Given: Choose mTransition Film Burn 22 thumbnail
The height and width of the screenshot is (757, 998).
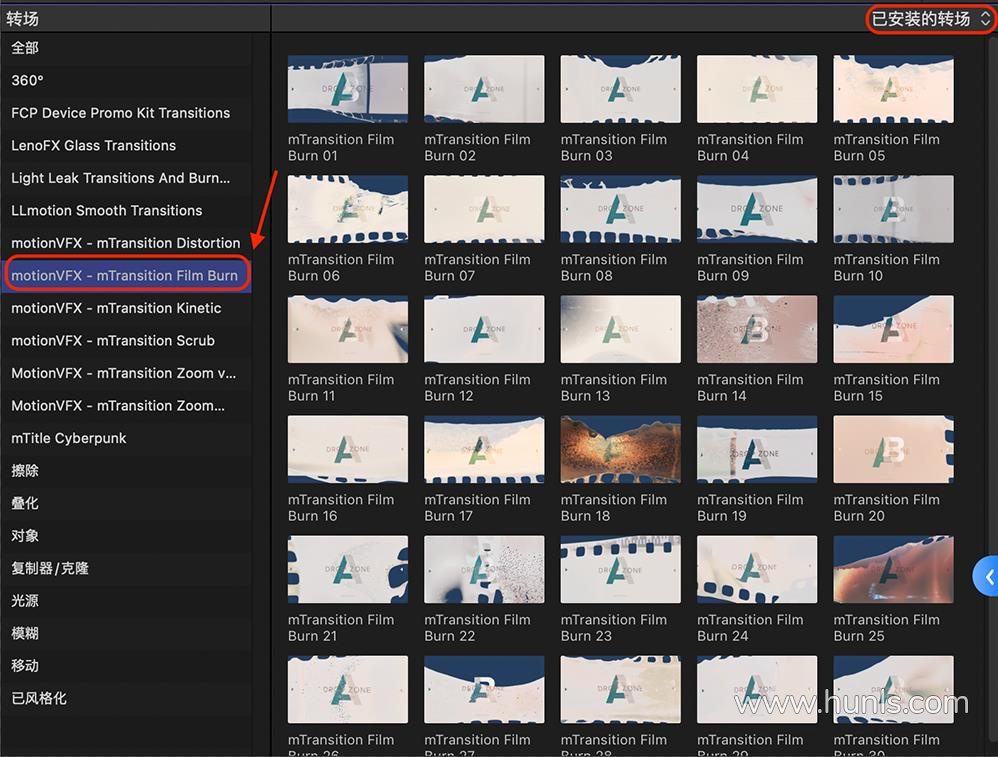Looking at the screenshot, I should pos(484,569).
